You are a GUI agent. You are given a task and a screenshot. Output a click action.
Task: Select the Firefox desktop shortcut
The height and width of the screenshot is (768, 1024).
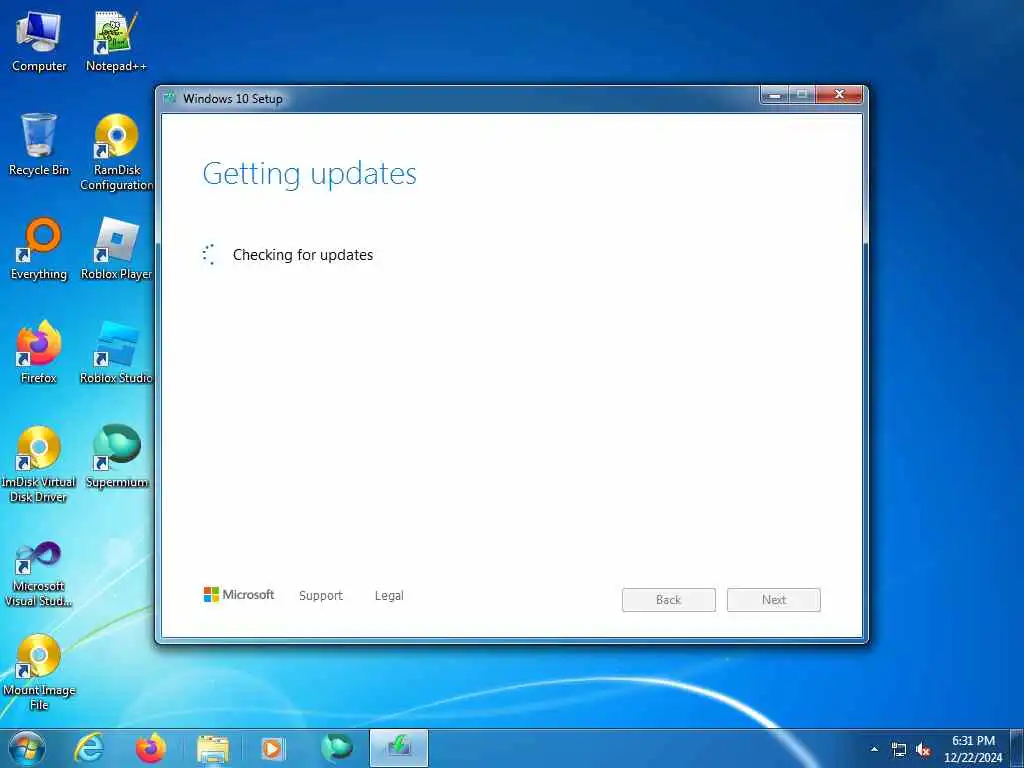pyautogui.click(x=39, y=353)
